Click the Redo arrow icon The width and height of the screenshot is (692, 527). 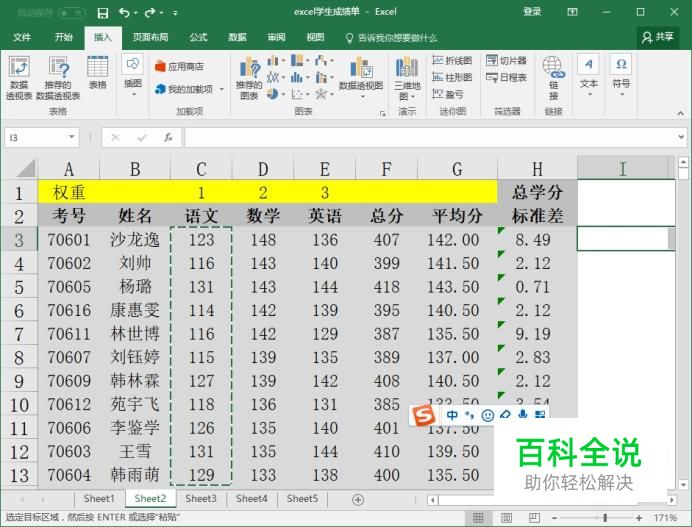pos(150,13)
